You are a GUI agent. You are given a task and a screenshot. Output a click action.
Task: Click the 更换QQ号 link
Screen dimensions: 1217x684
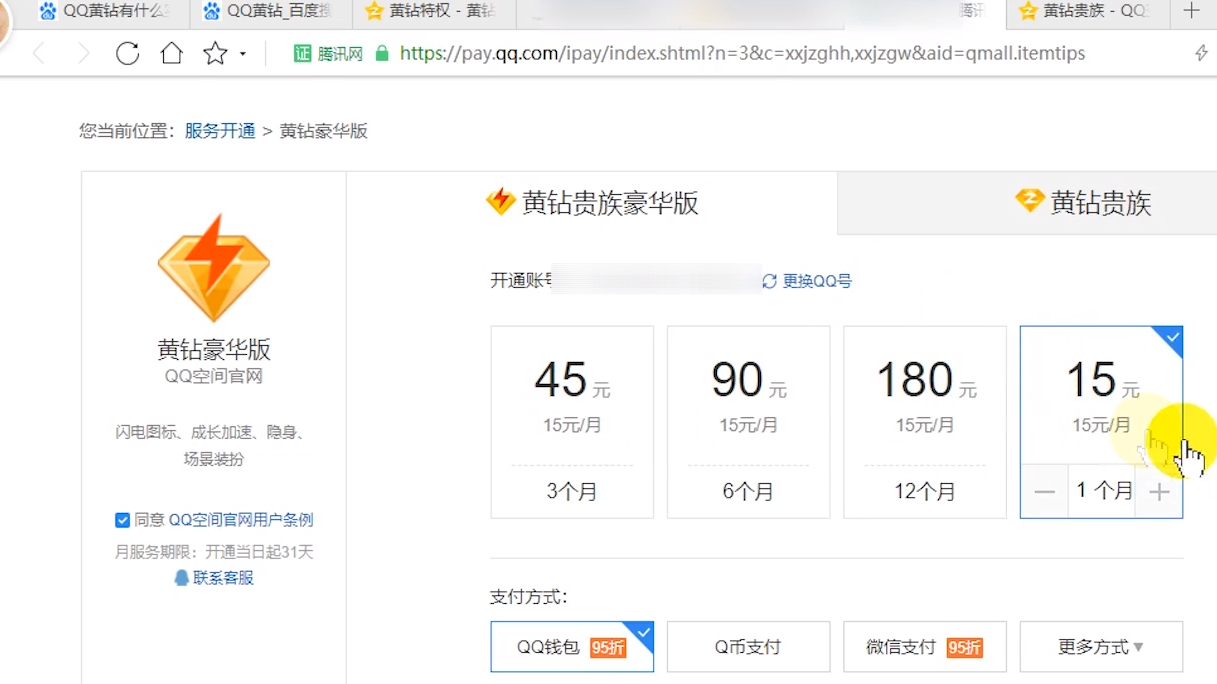817,281
